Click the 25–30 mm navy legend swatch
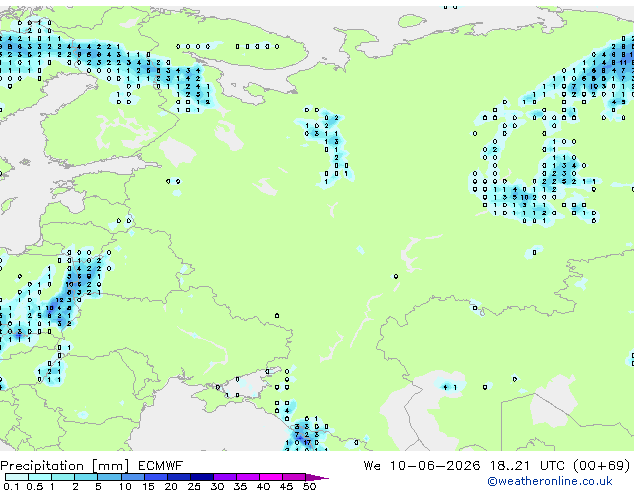The image size is (634, 490). 201,477
